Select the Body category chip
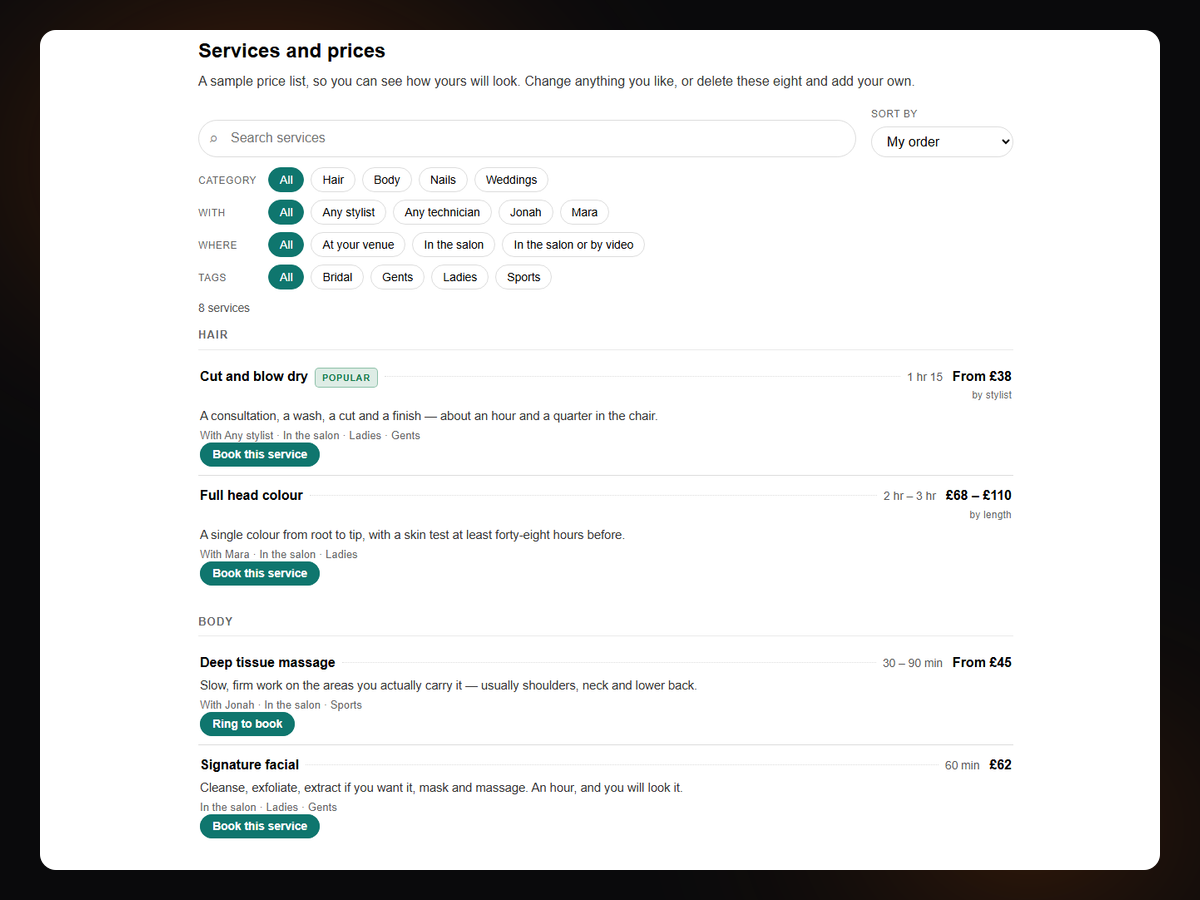The height and width of the screenshot is (900, 1200). pos(387,180)
